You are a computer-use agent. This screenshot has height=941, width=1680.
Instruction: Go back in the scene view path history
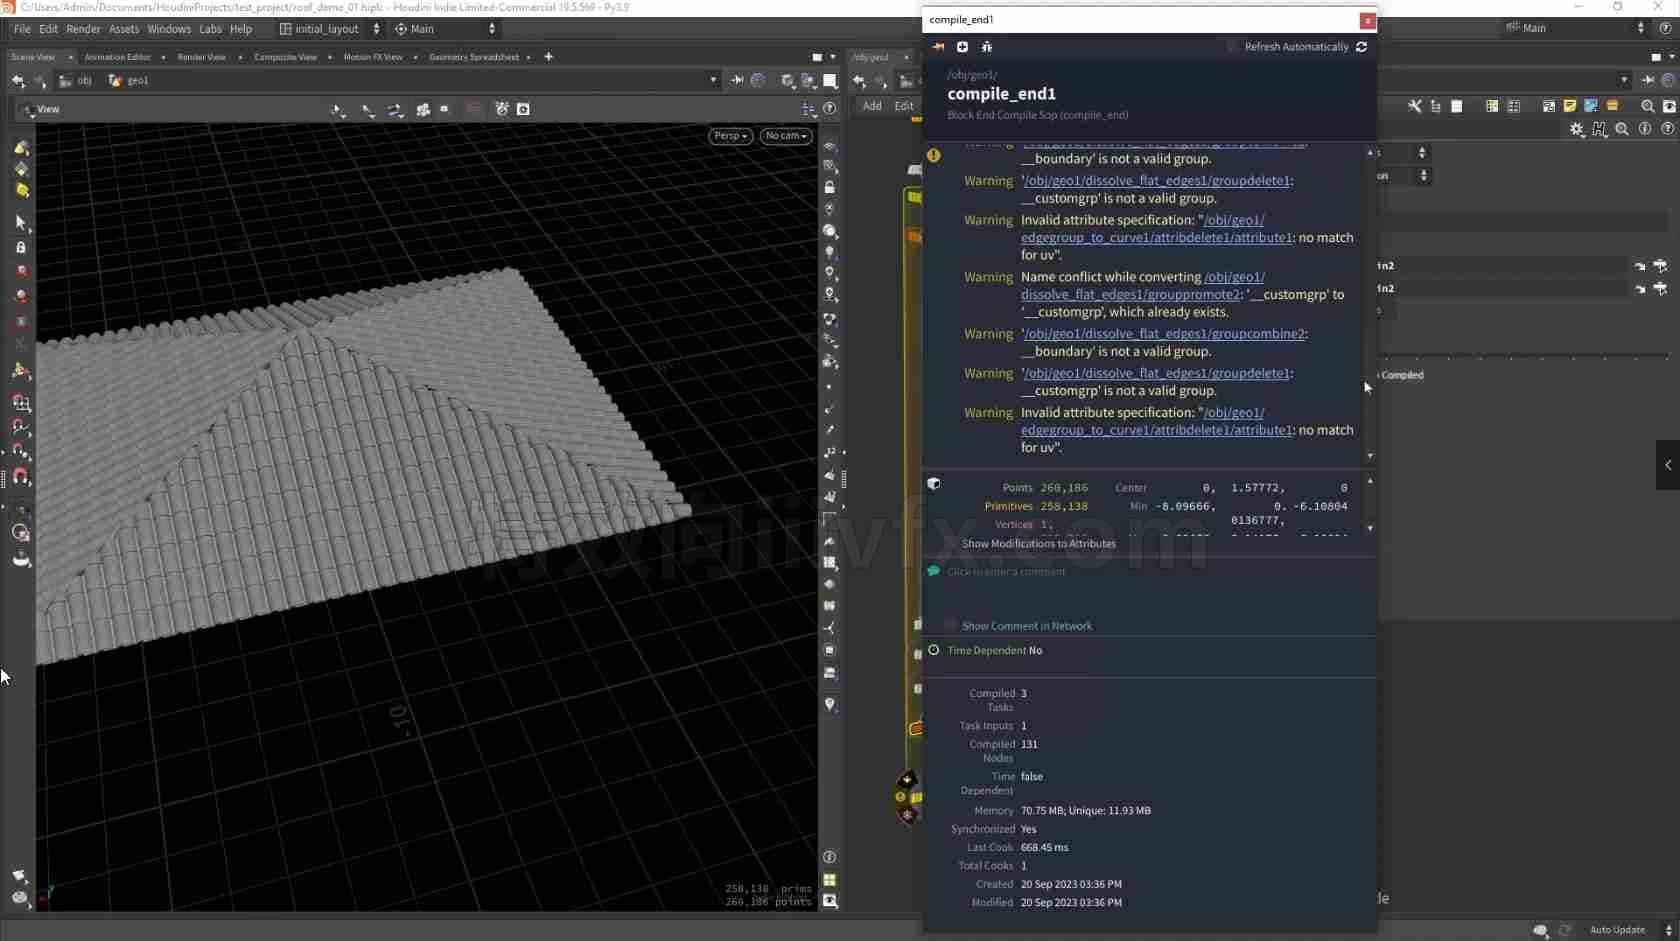18,81
